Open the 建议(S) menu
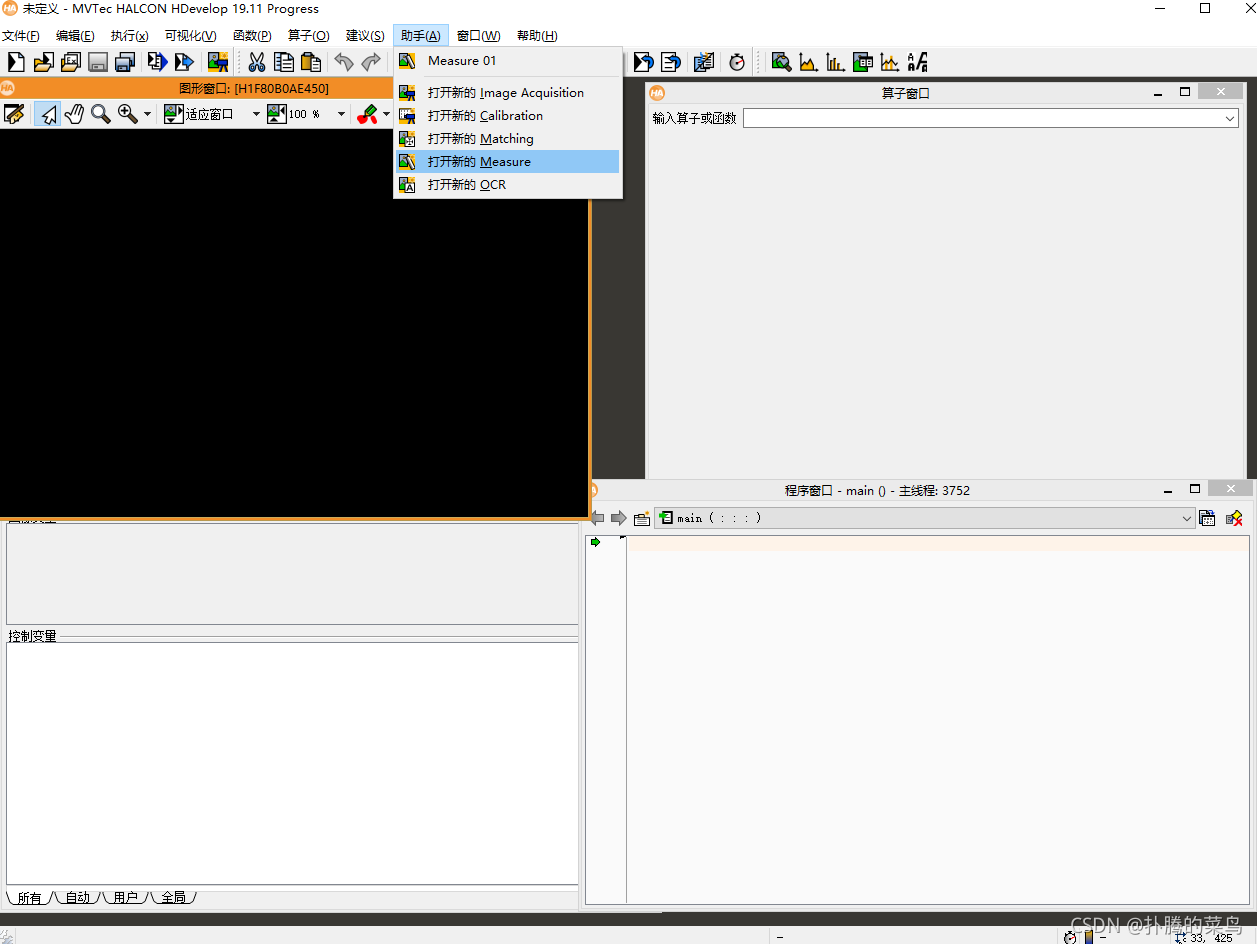This screenshot has width=1257, height=944. [365, 36]
